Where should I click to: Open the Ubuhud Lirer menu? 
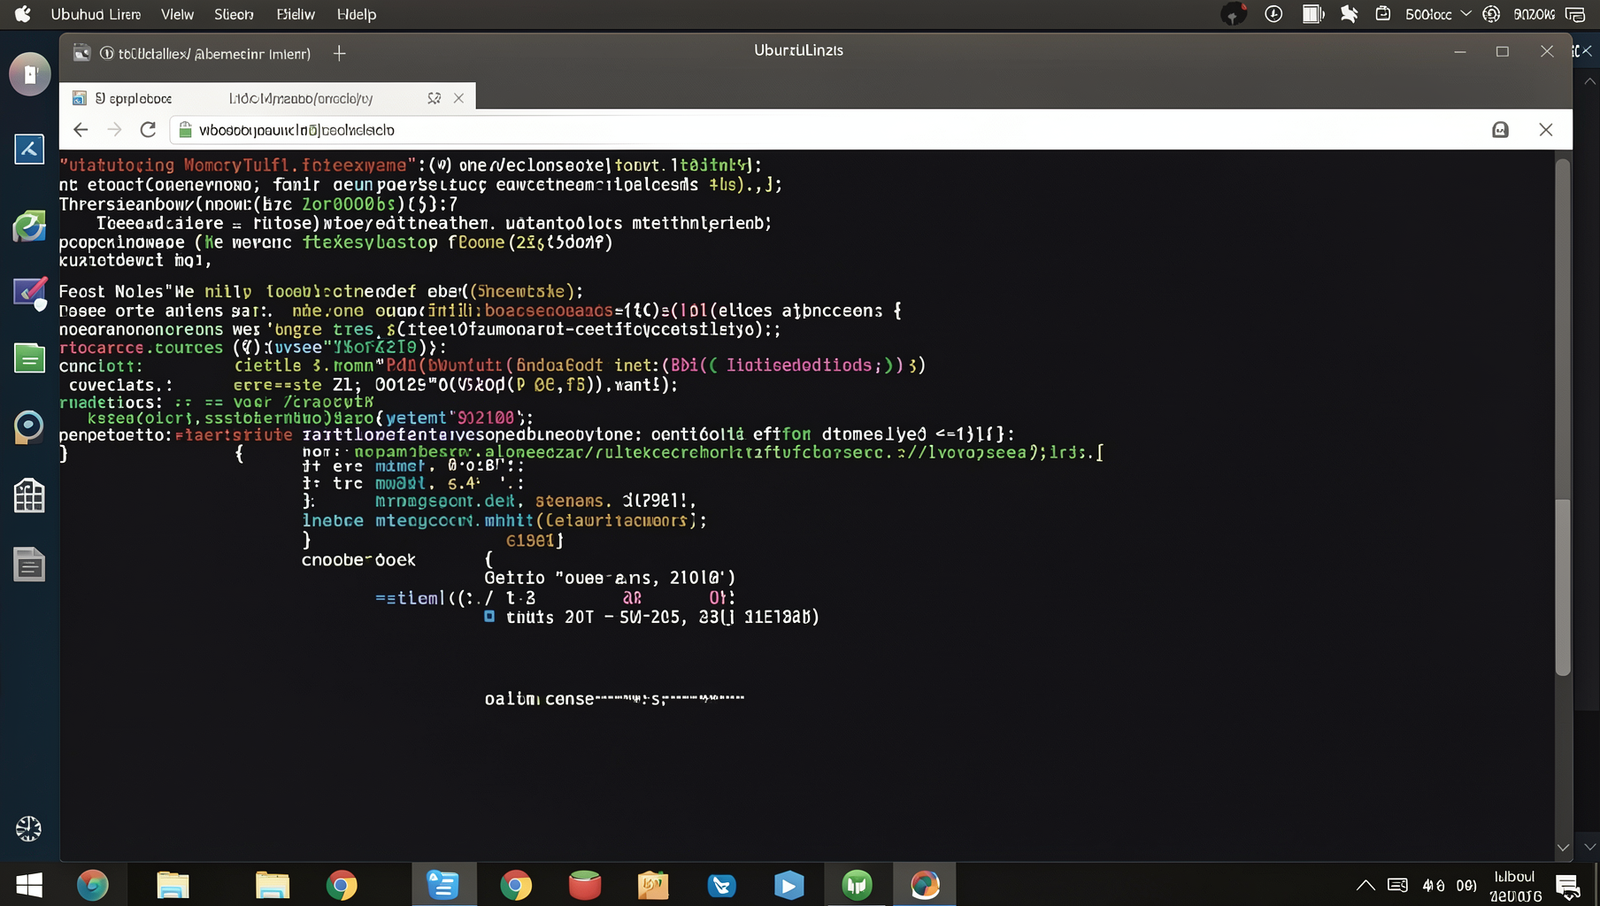96,14
